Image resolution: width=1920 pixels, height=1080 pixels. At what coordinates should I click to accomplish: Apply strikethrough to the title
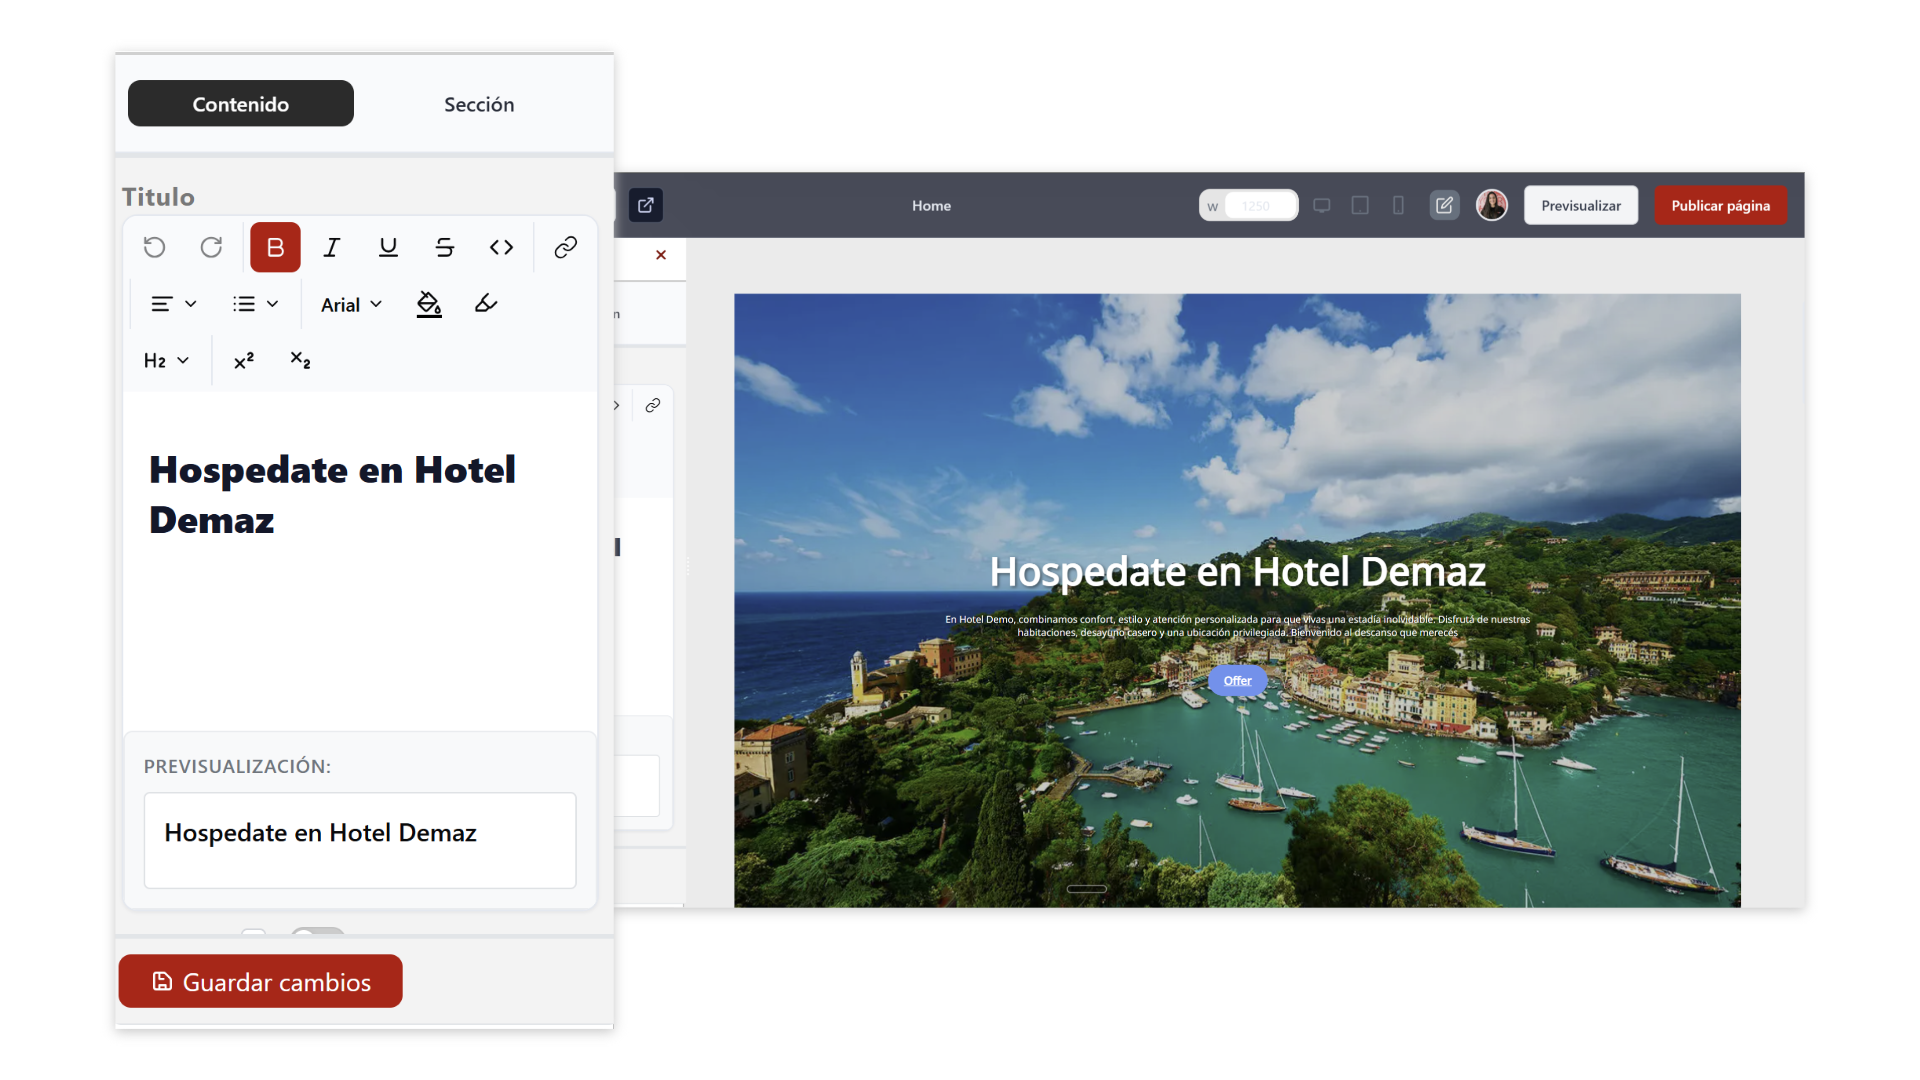click(x=445, y=247)
